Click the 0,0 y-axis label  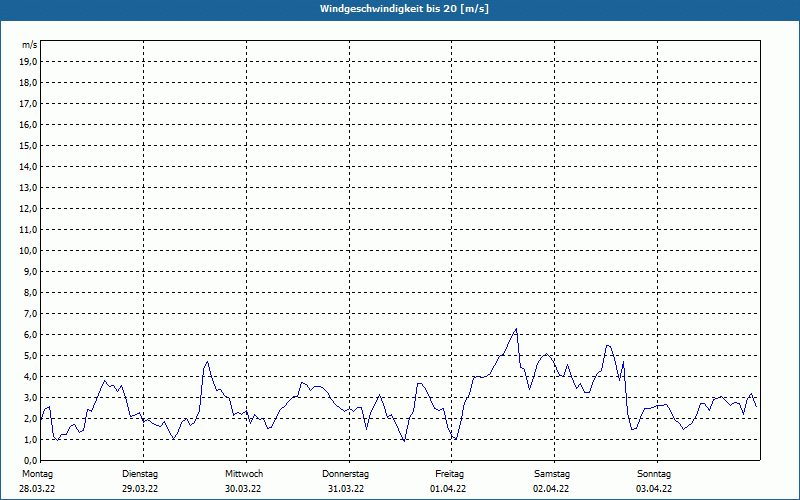pos(31,461)
